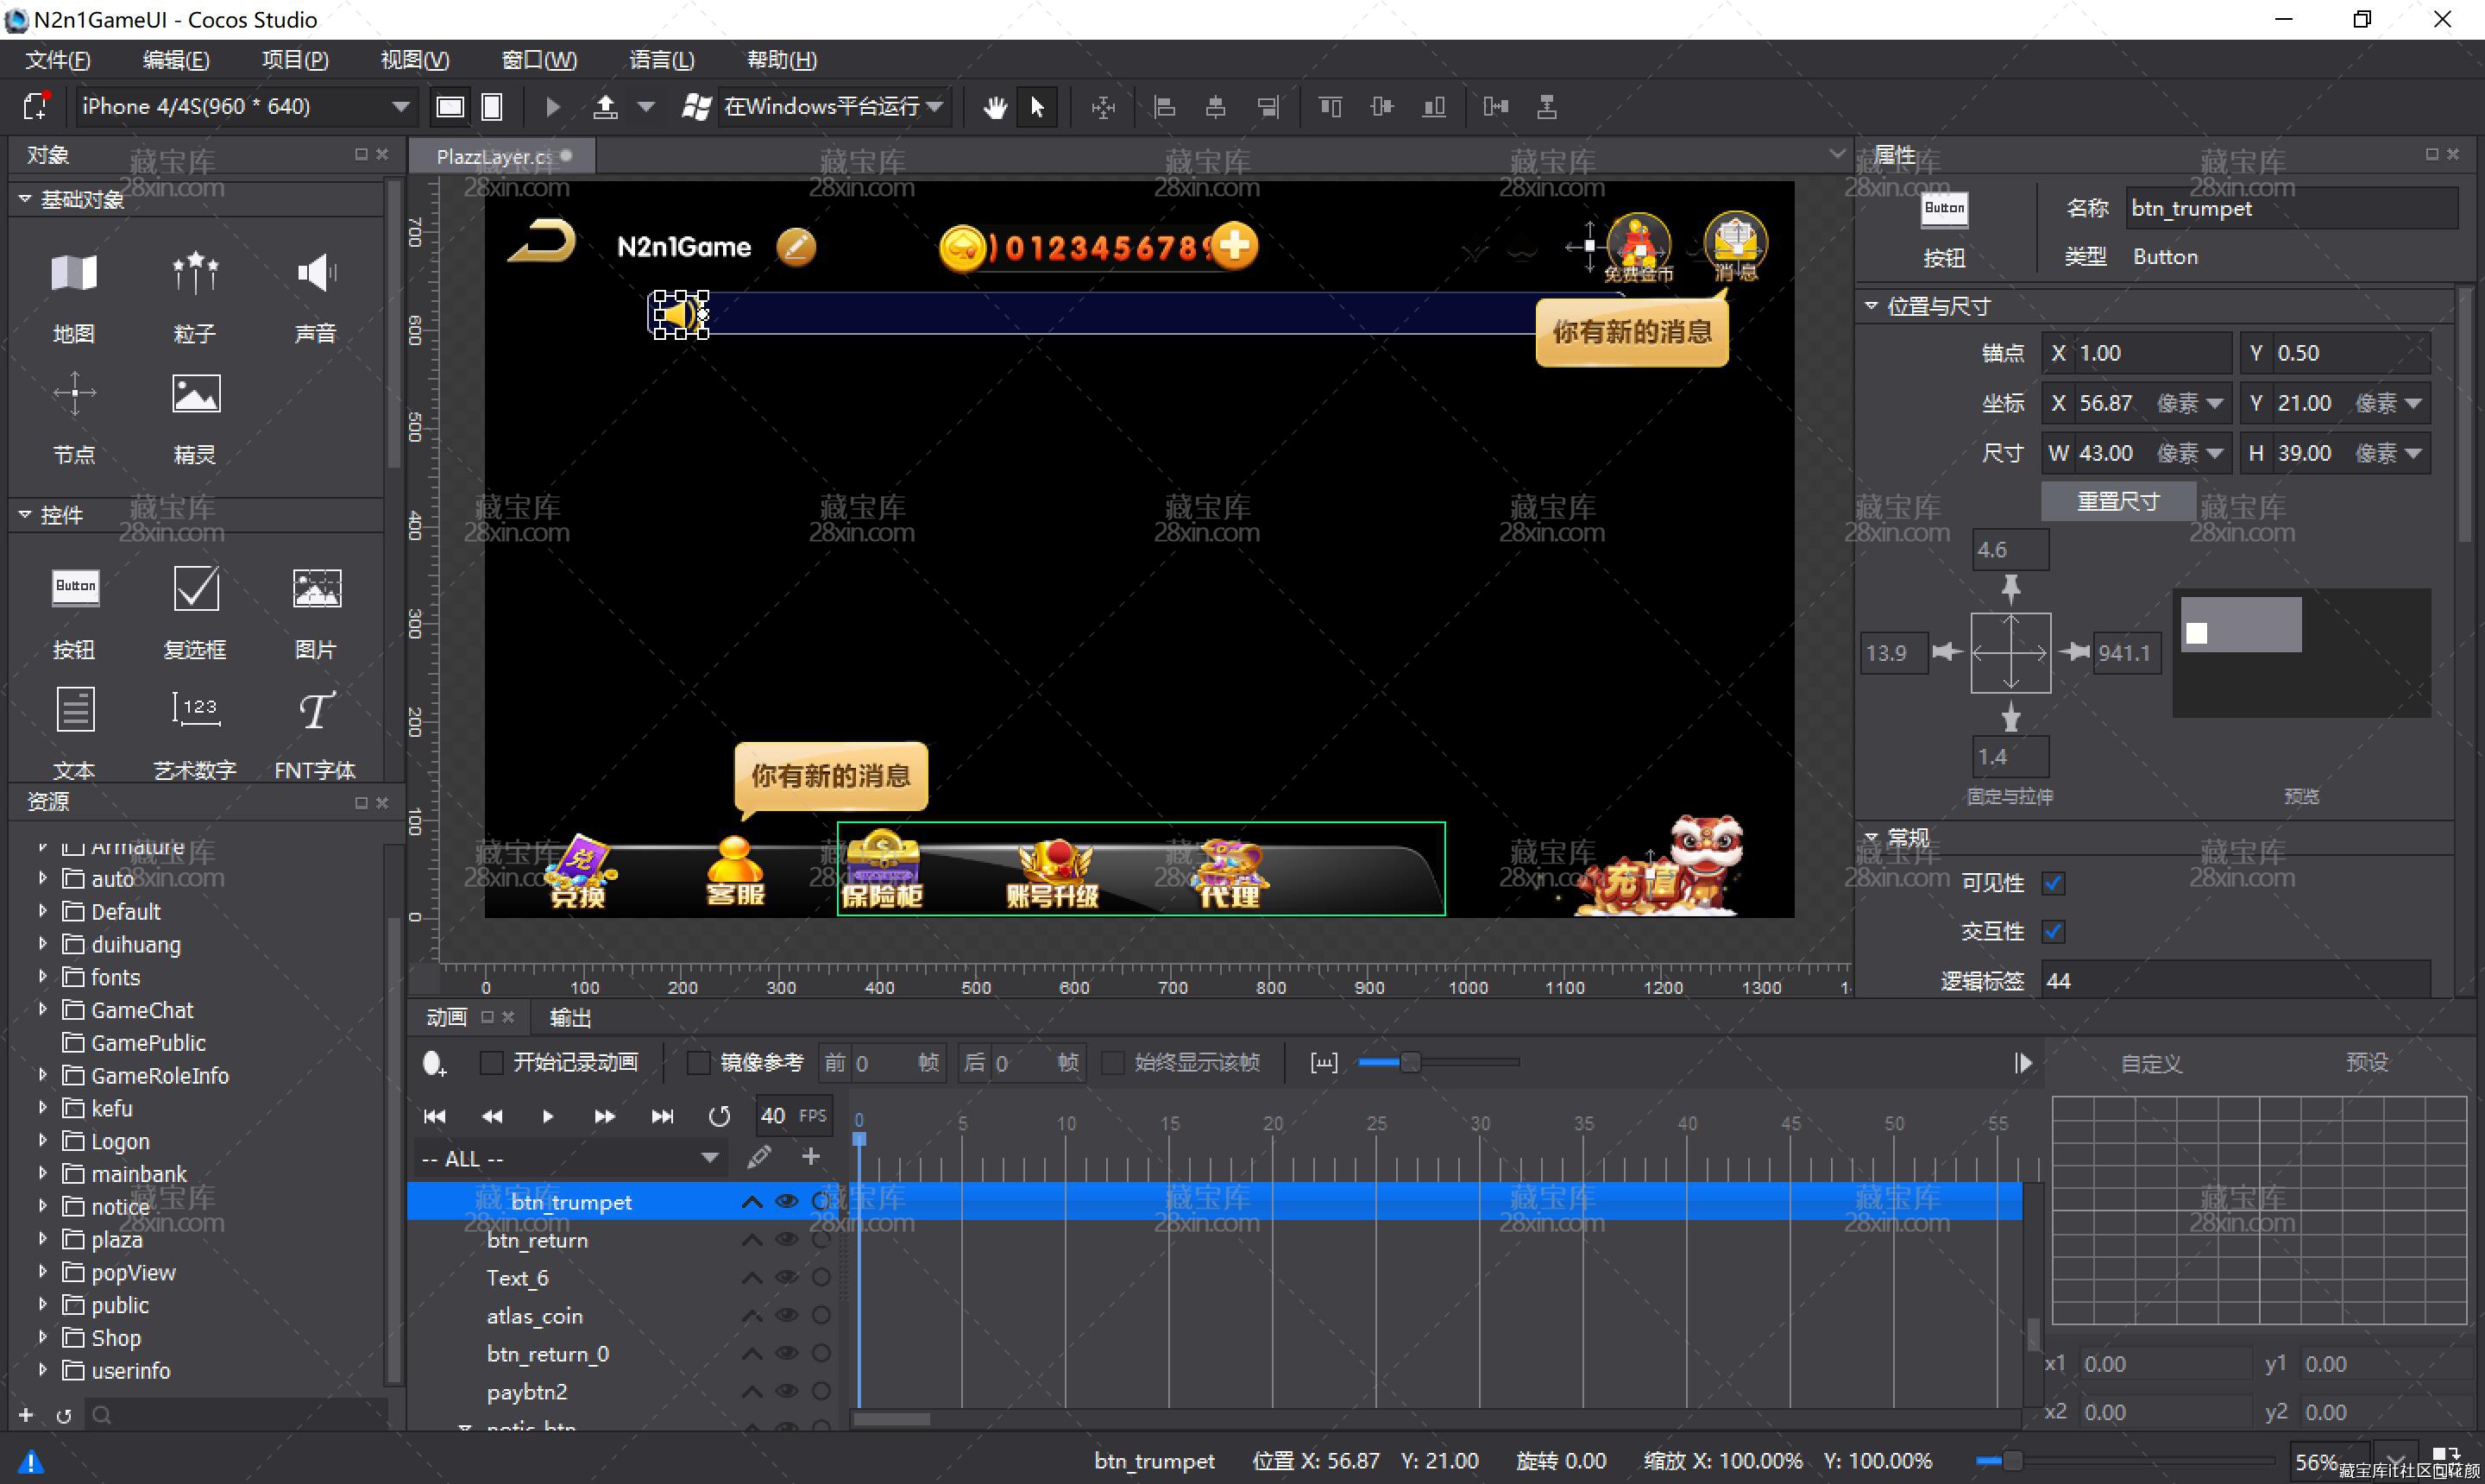
Task: Click the Sound object icon
Action: 316,273
